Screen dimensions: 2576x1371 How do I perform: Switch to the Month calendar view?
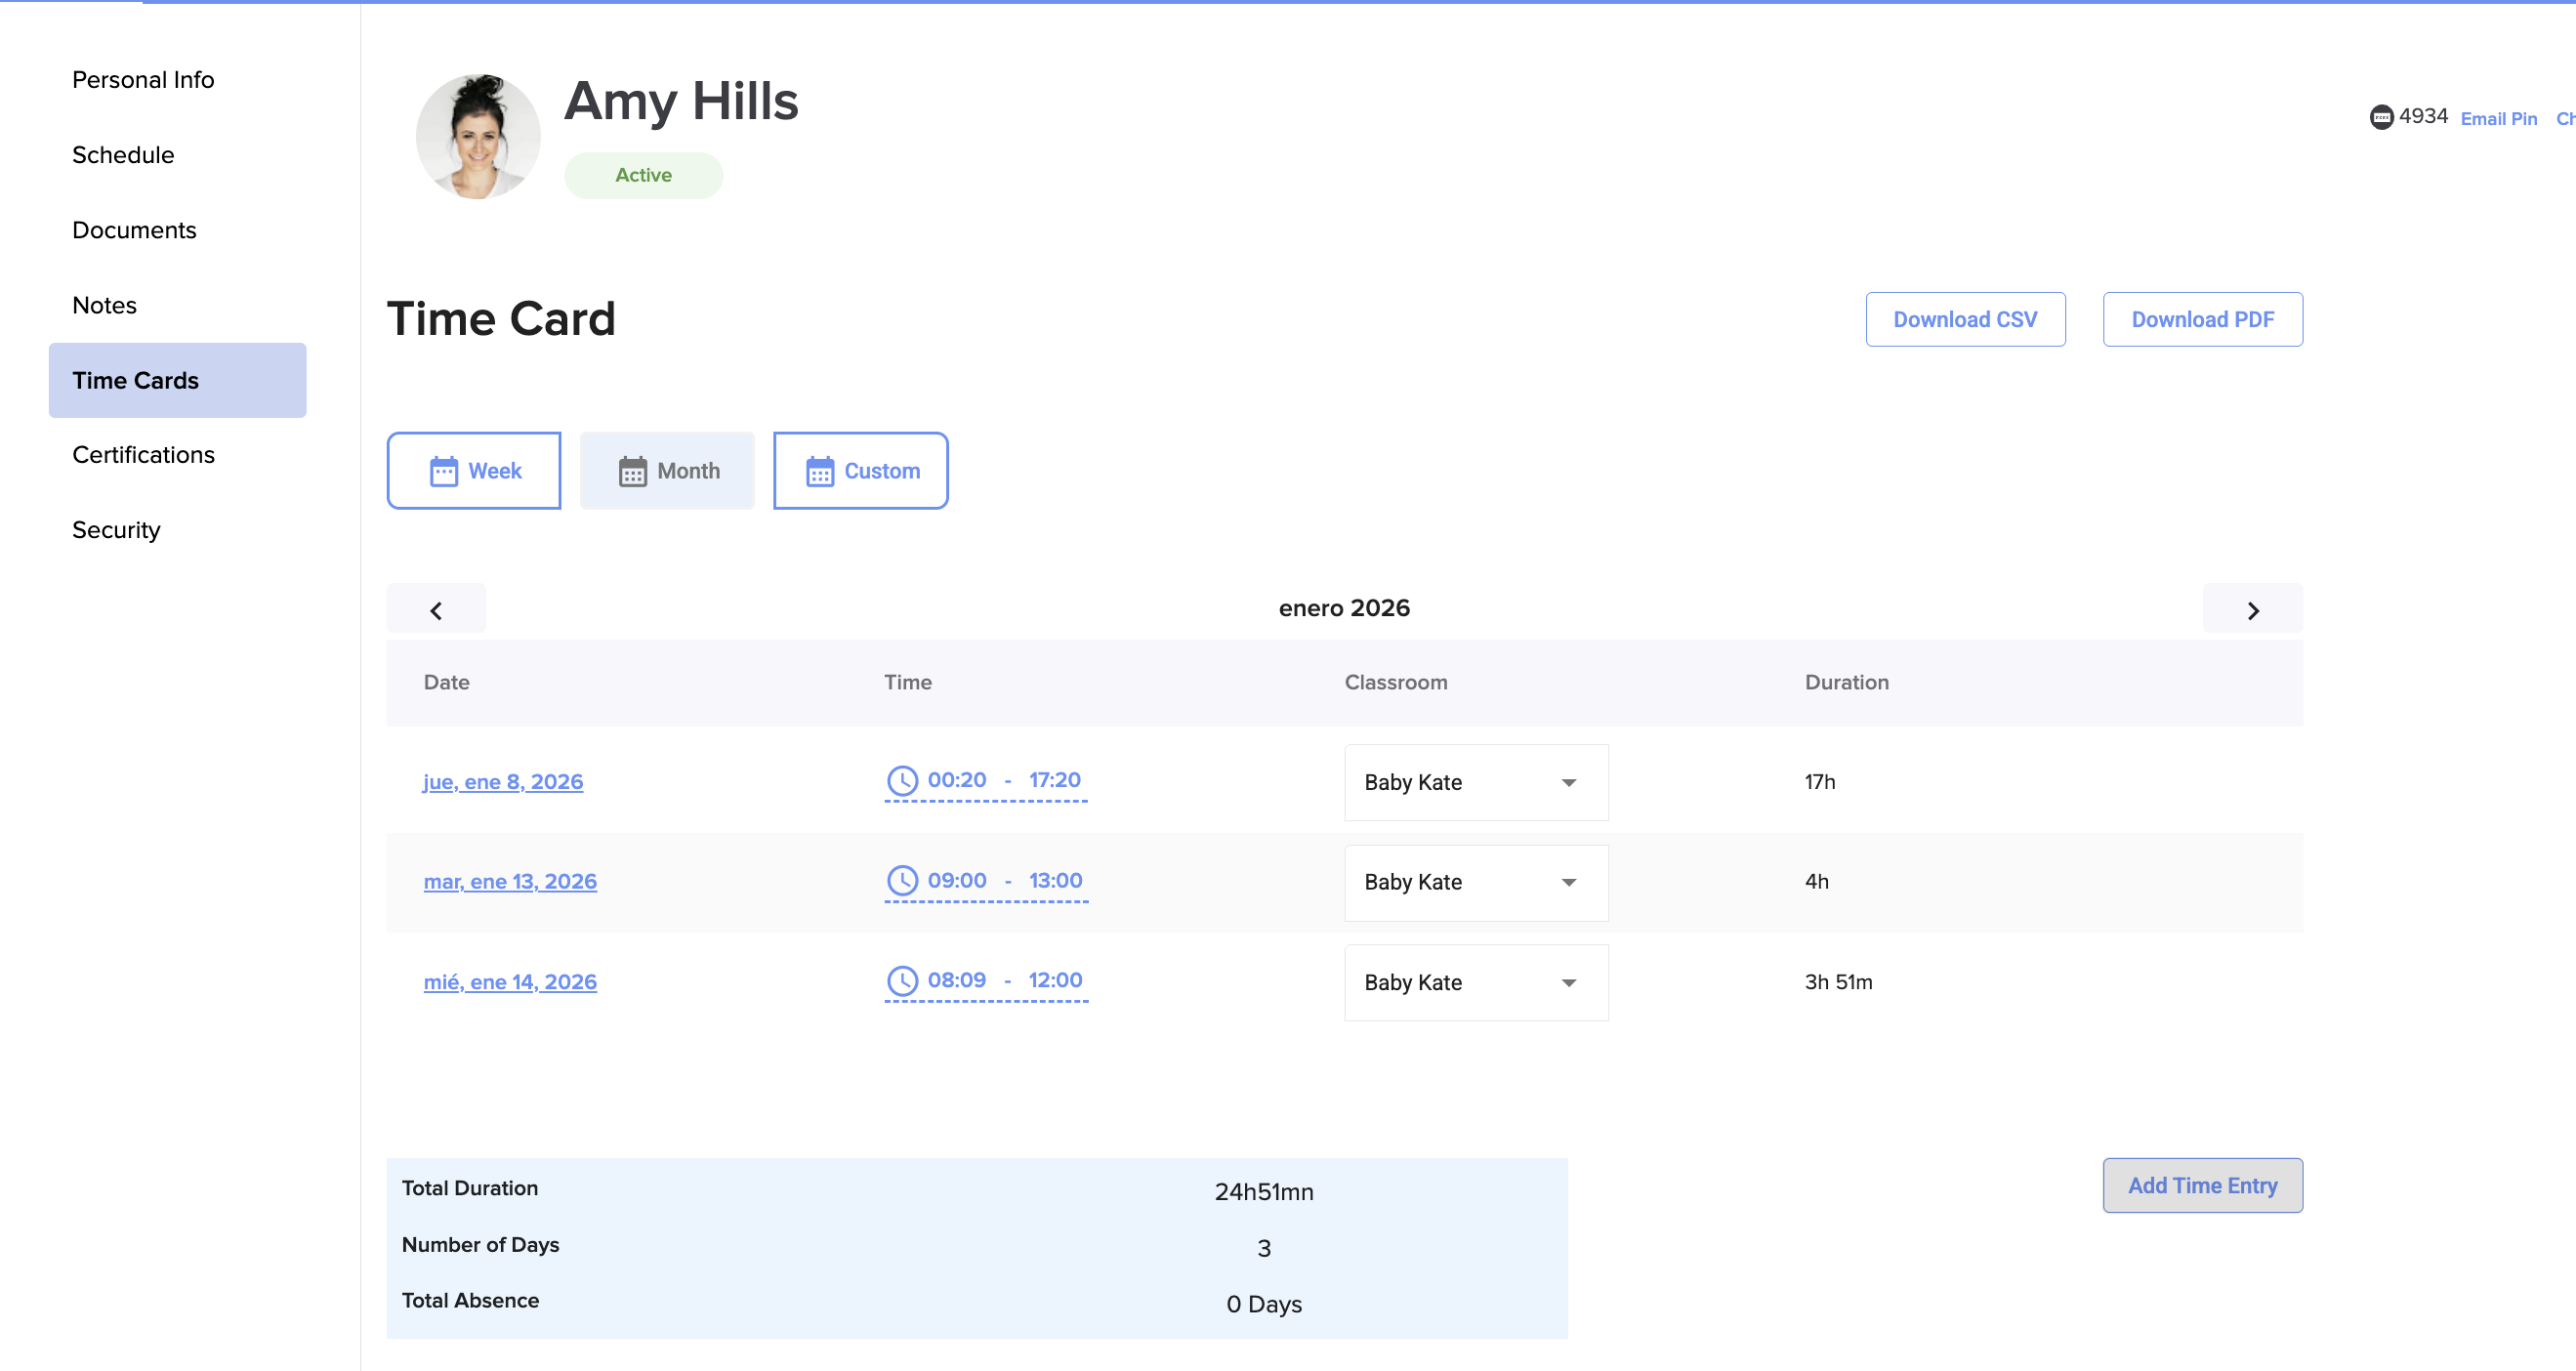tap(667, 471)
